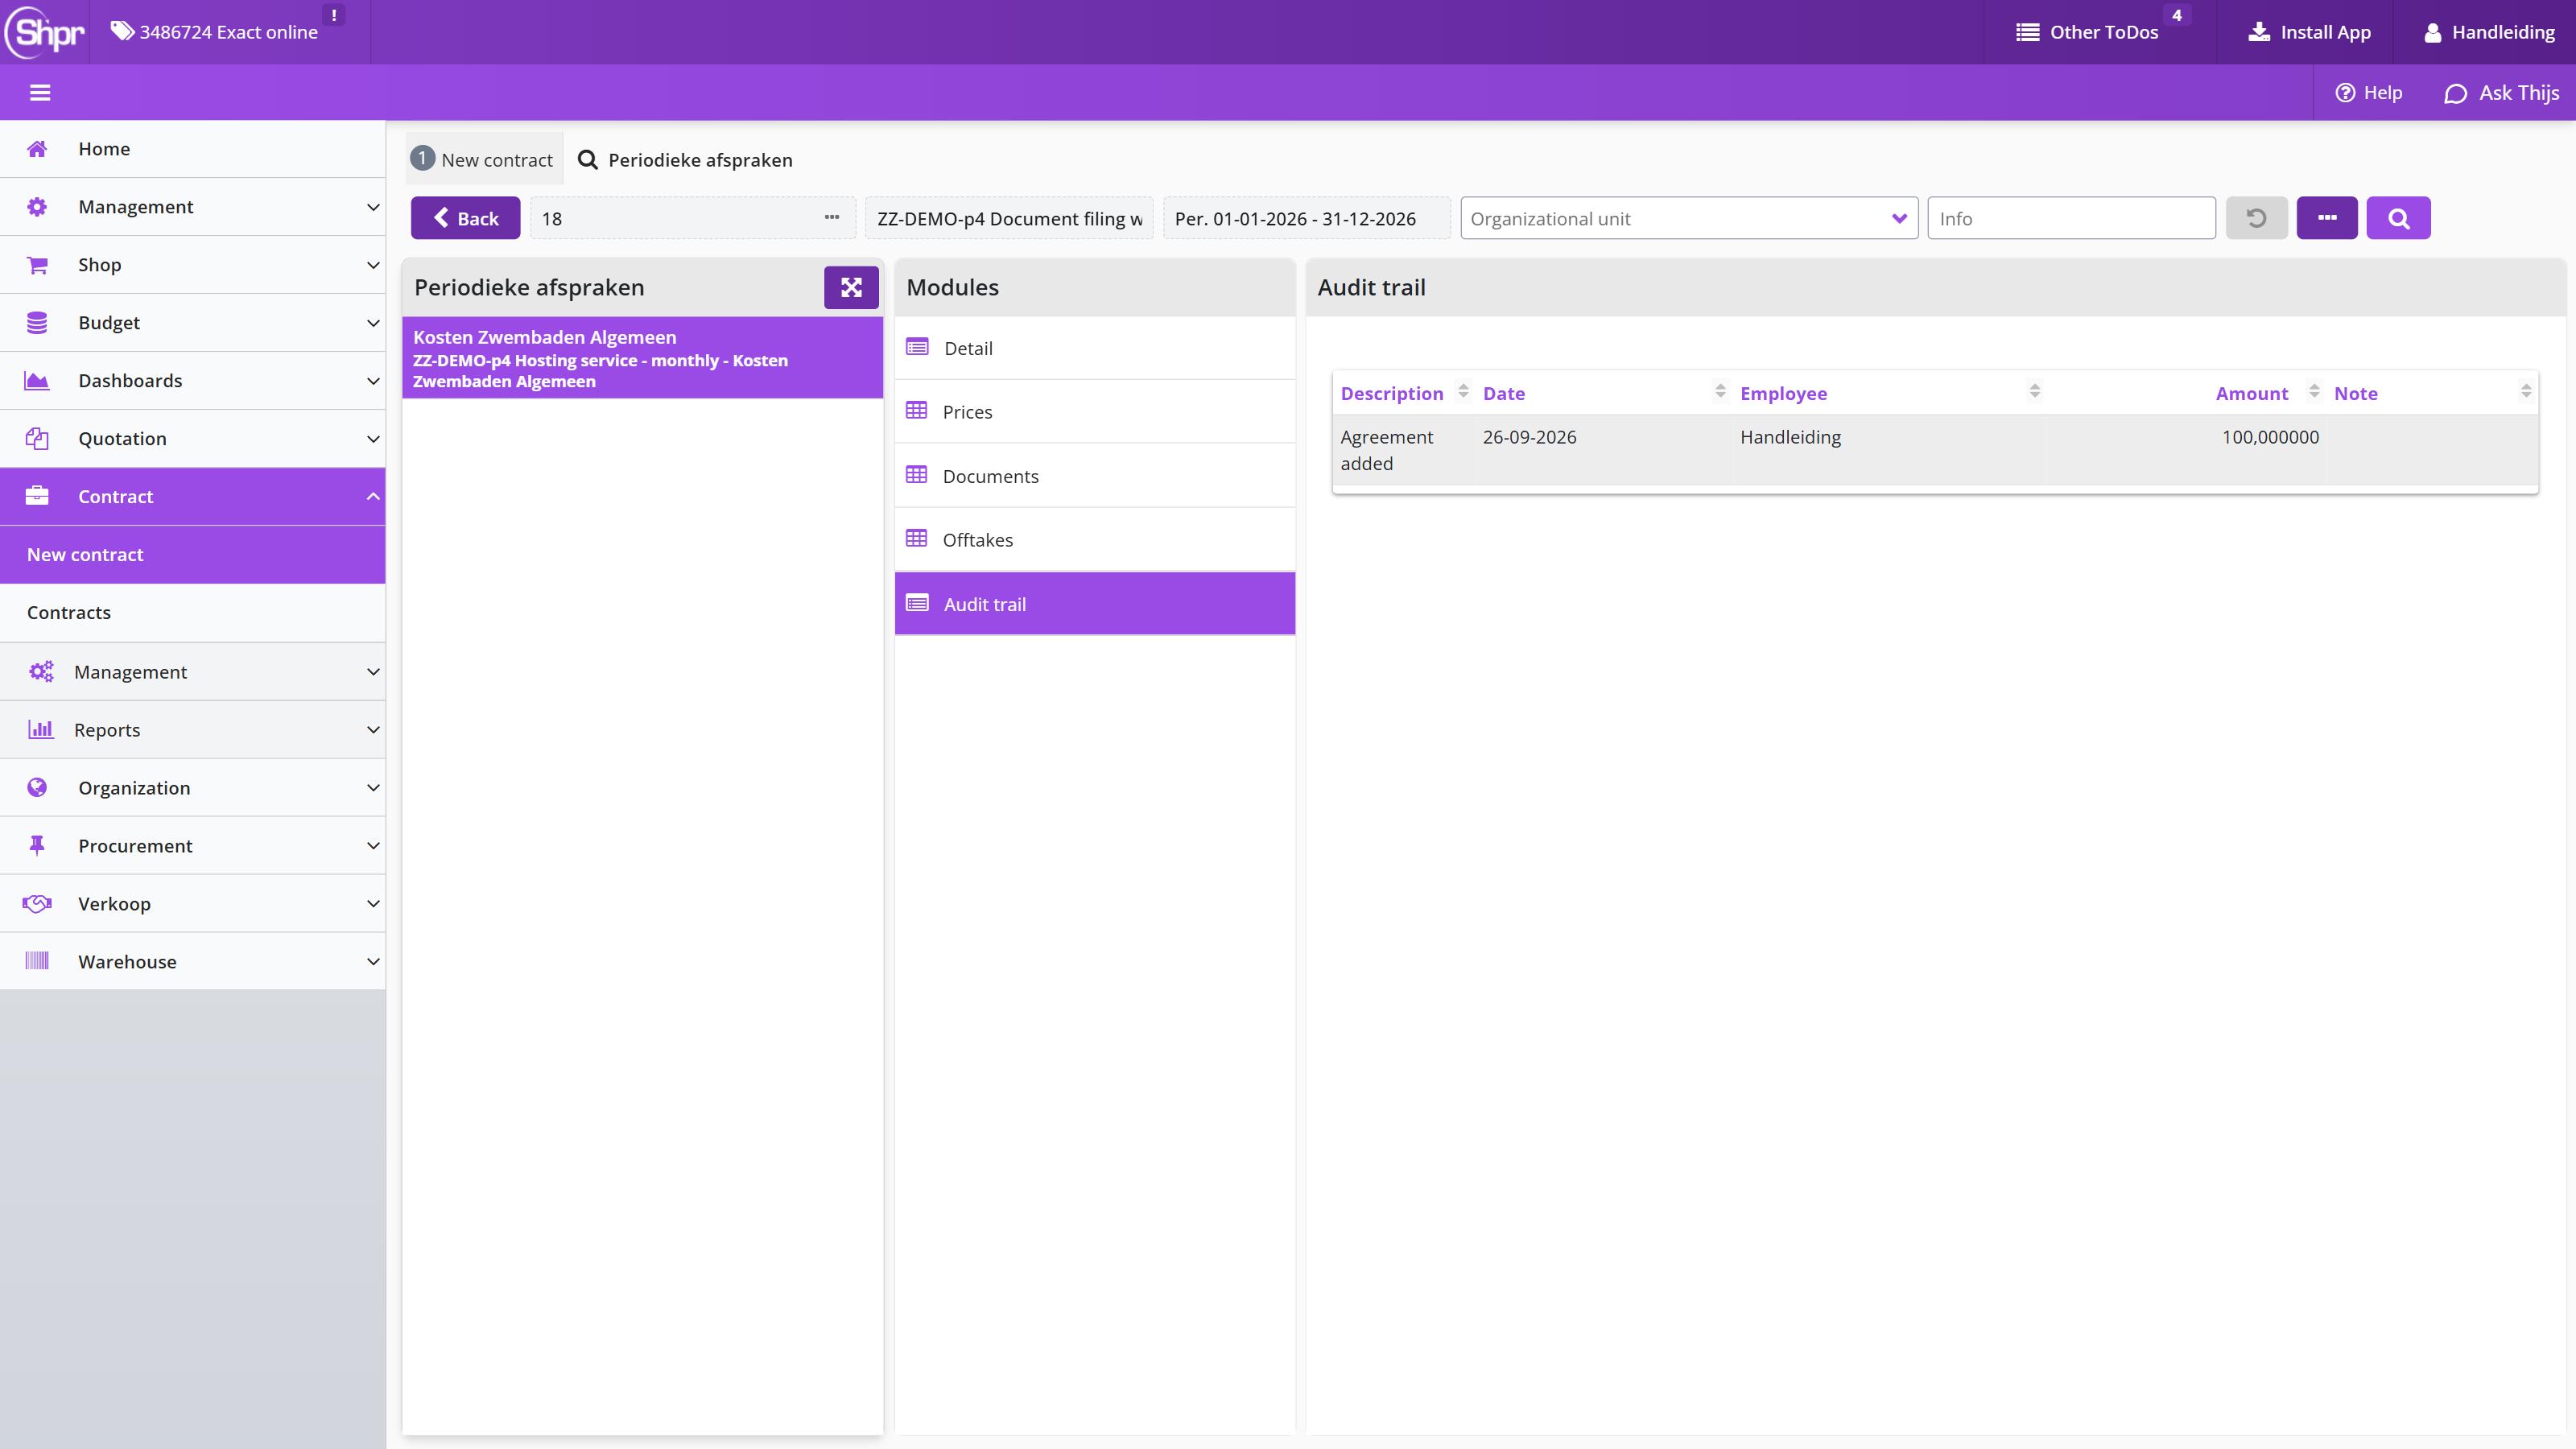2576x1449 pixels.
Task: Switch to the New contract tab
Action: (x=484, y=160)
